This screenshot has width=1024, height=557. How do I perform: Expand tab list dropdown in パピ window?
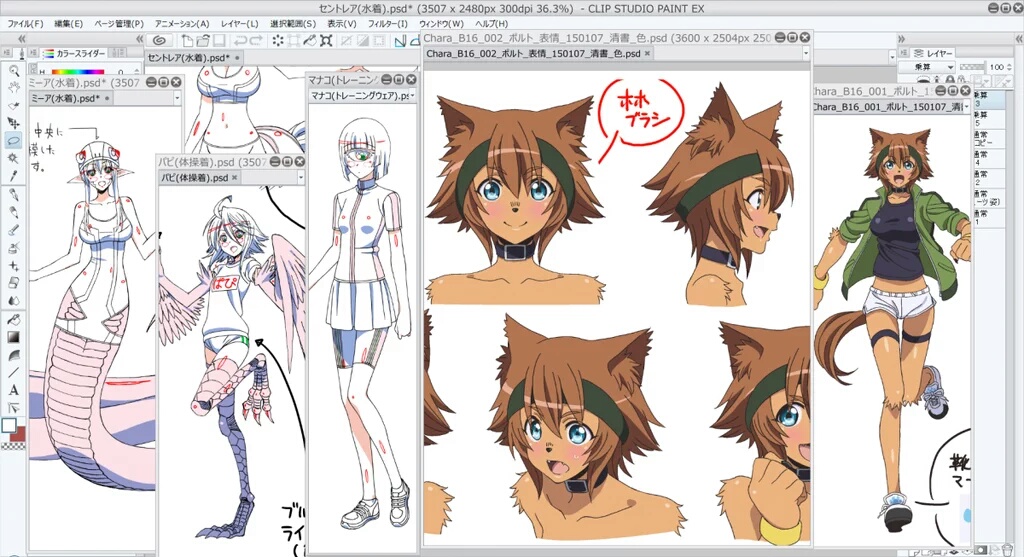pos(300,178)
